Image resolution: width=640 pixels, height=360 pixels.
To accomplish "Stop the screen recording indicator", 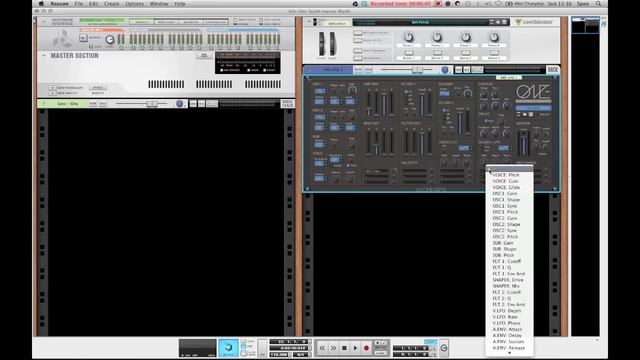I will coord(438,4).
